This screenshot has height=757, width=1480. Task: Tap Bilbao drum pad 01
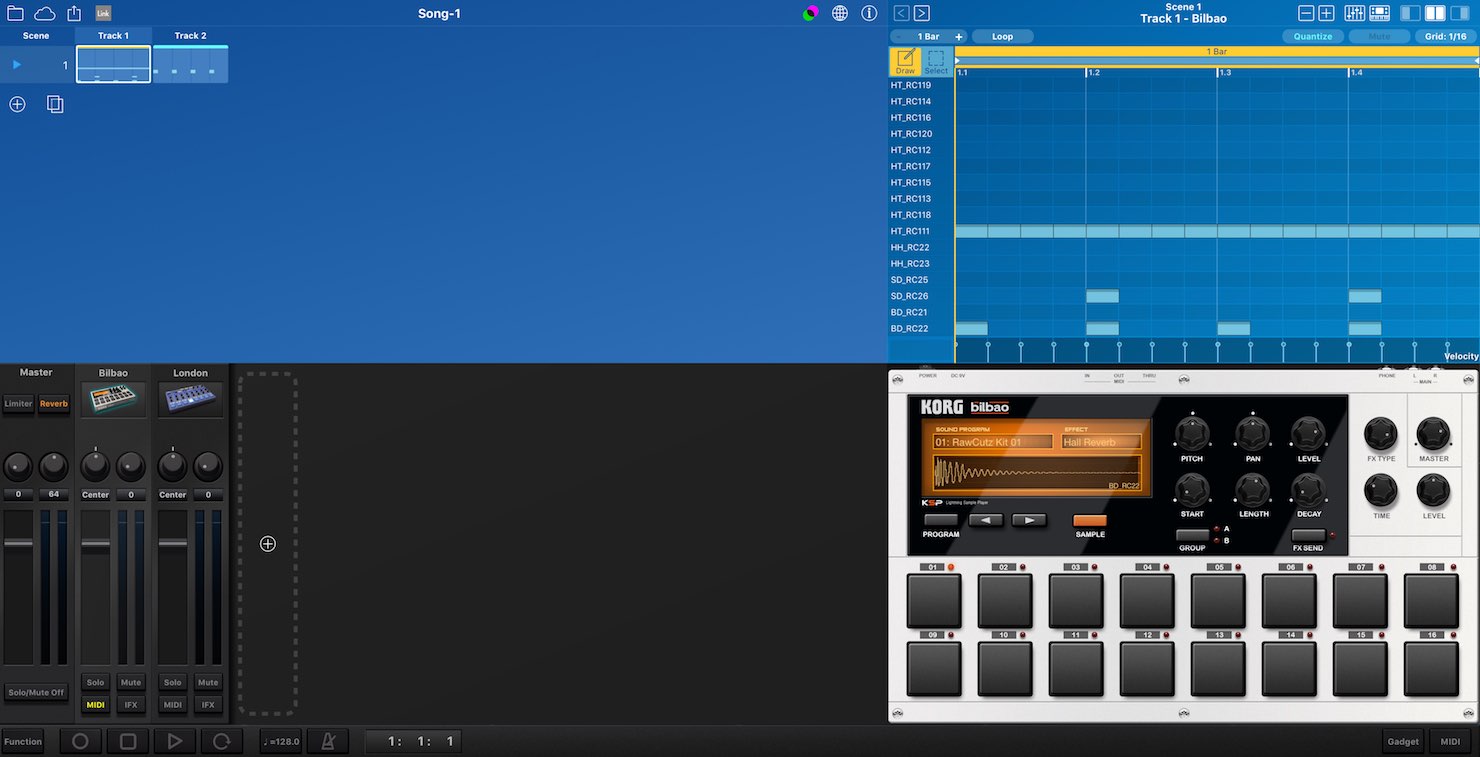934,601
